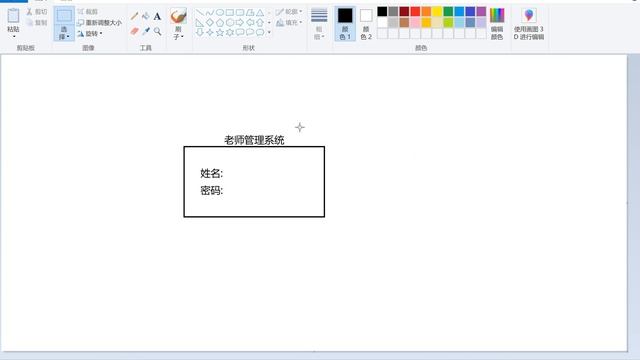Choose the right arrow shape
The width and height of the screenshot is (640, 360).
pyautogui.click(x=240, y=22)
